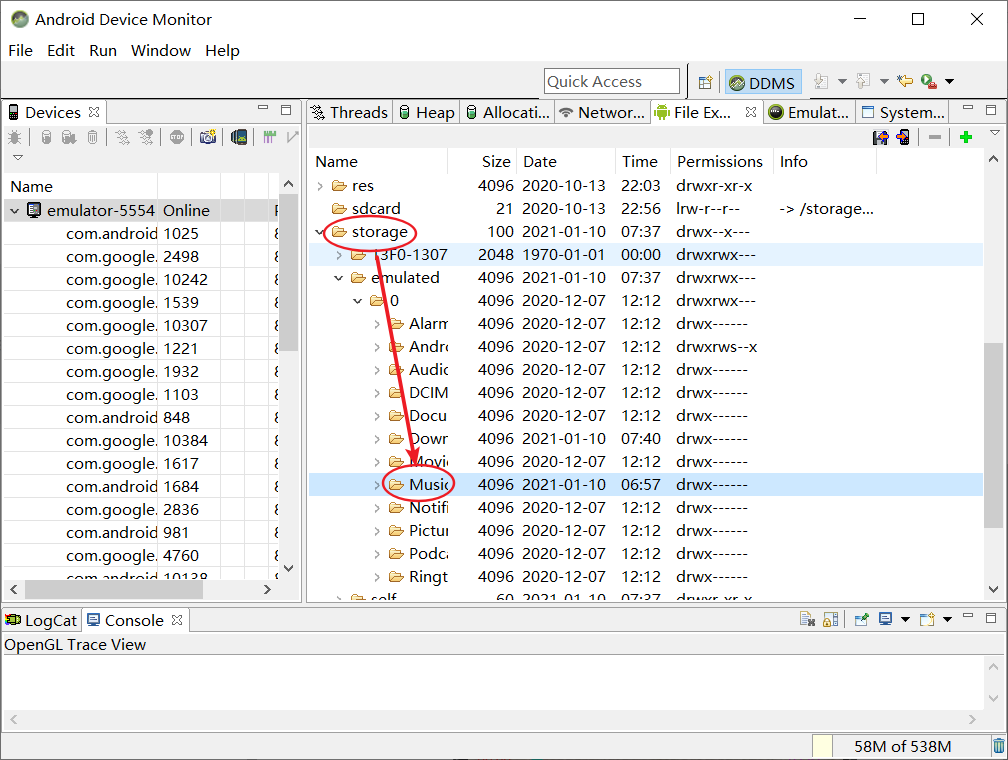This screenshot has height=760, width=1008.
Task: Collapse the emulated folder
Action: click(339, 278)
